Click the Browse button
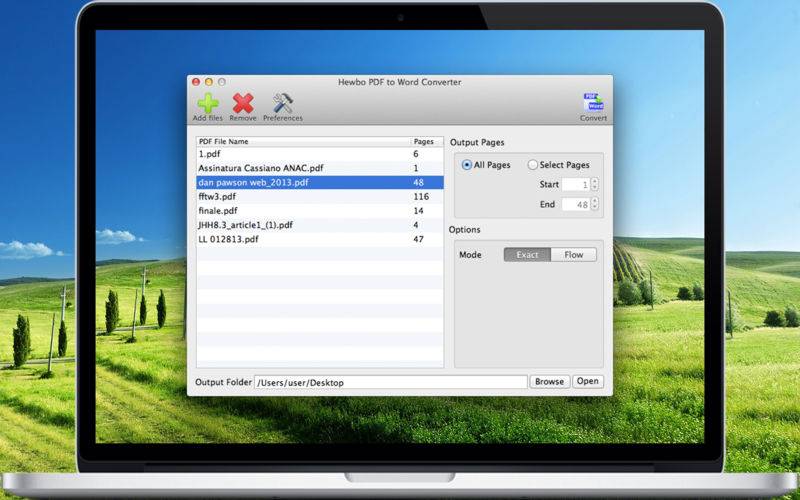Viewport: 800px width, 500px height. [549, 382]
